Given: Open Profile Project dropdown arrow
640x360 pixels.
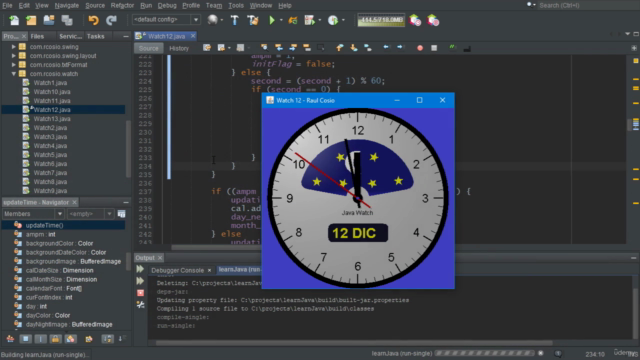Looking at the screenshot, I should (x=343, y=20).
